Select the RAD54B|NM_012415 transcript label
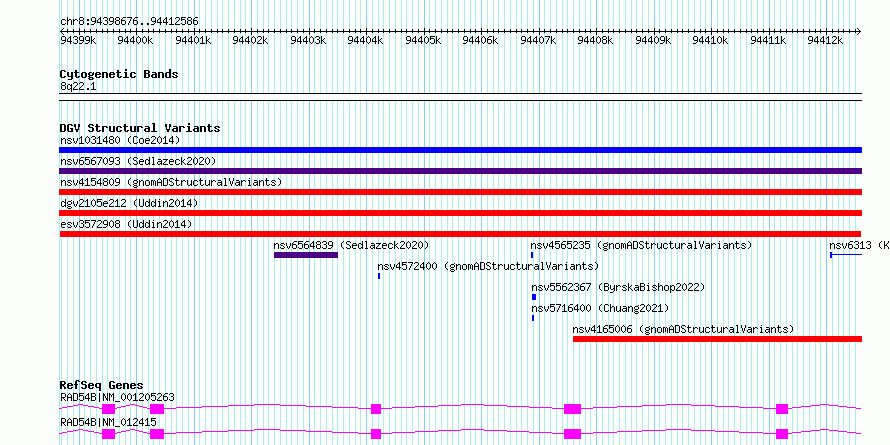Viewport: 890px width, 445px height. coord(108,422)
